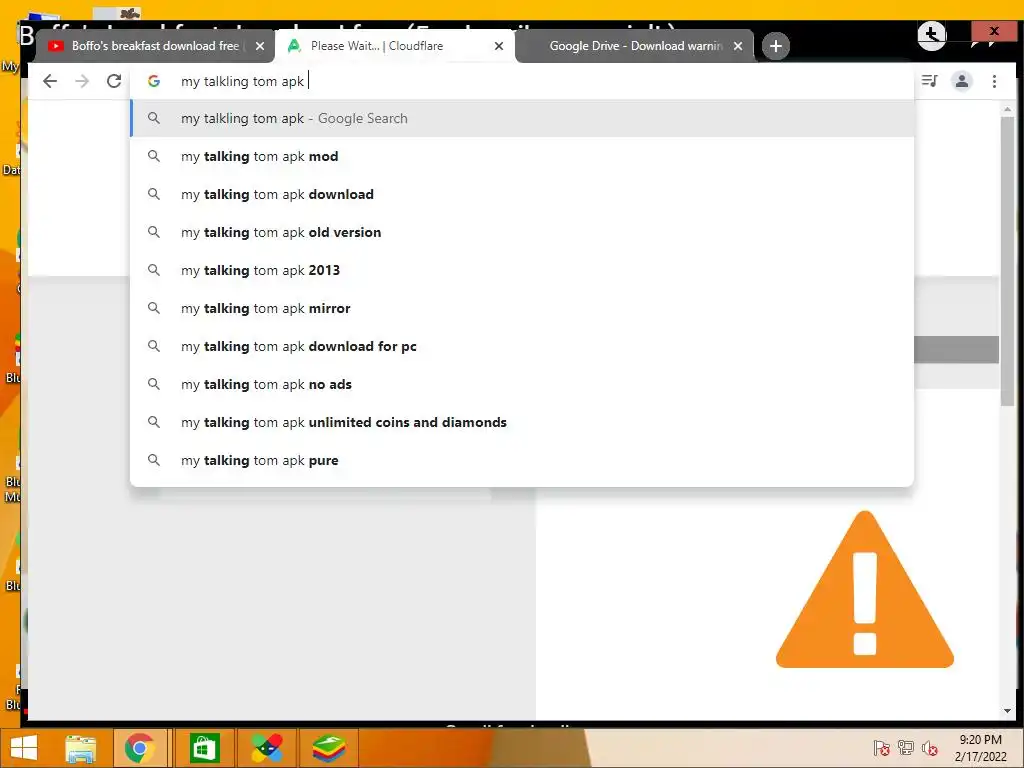Viewport: 1024px width, 768px height.
Task: Close the window with red X button
Action: click(994, 31)
